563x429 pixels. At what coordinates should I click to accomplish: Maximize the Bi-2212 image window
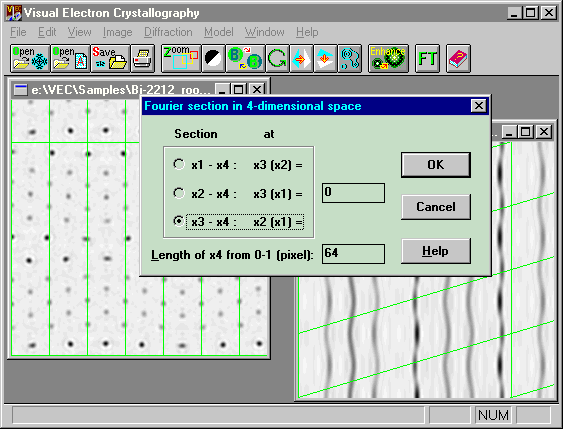coord(238,89)
